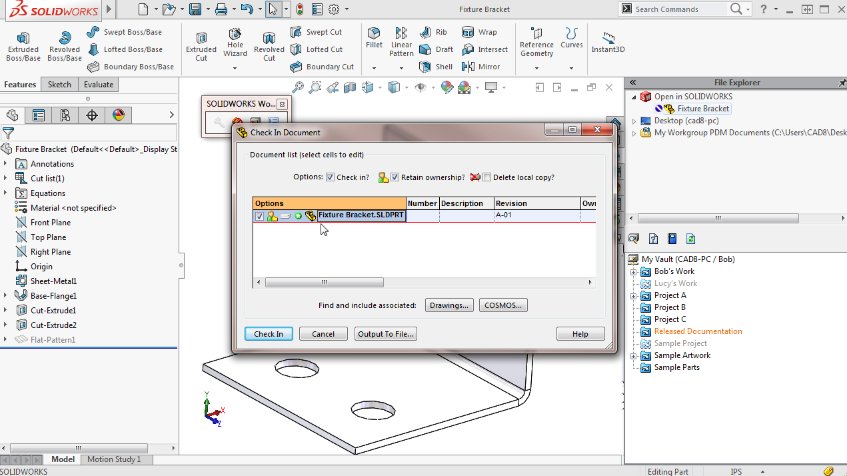The image size is (847, 476).
Task: Select Fixture Bracket in File Explorer
Action: [x=703, y=109]
